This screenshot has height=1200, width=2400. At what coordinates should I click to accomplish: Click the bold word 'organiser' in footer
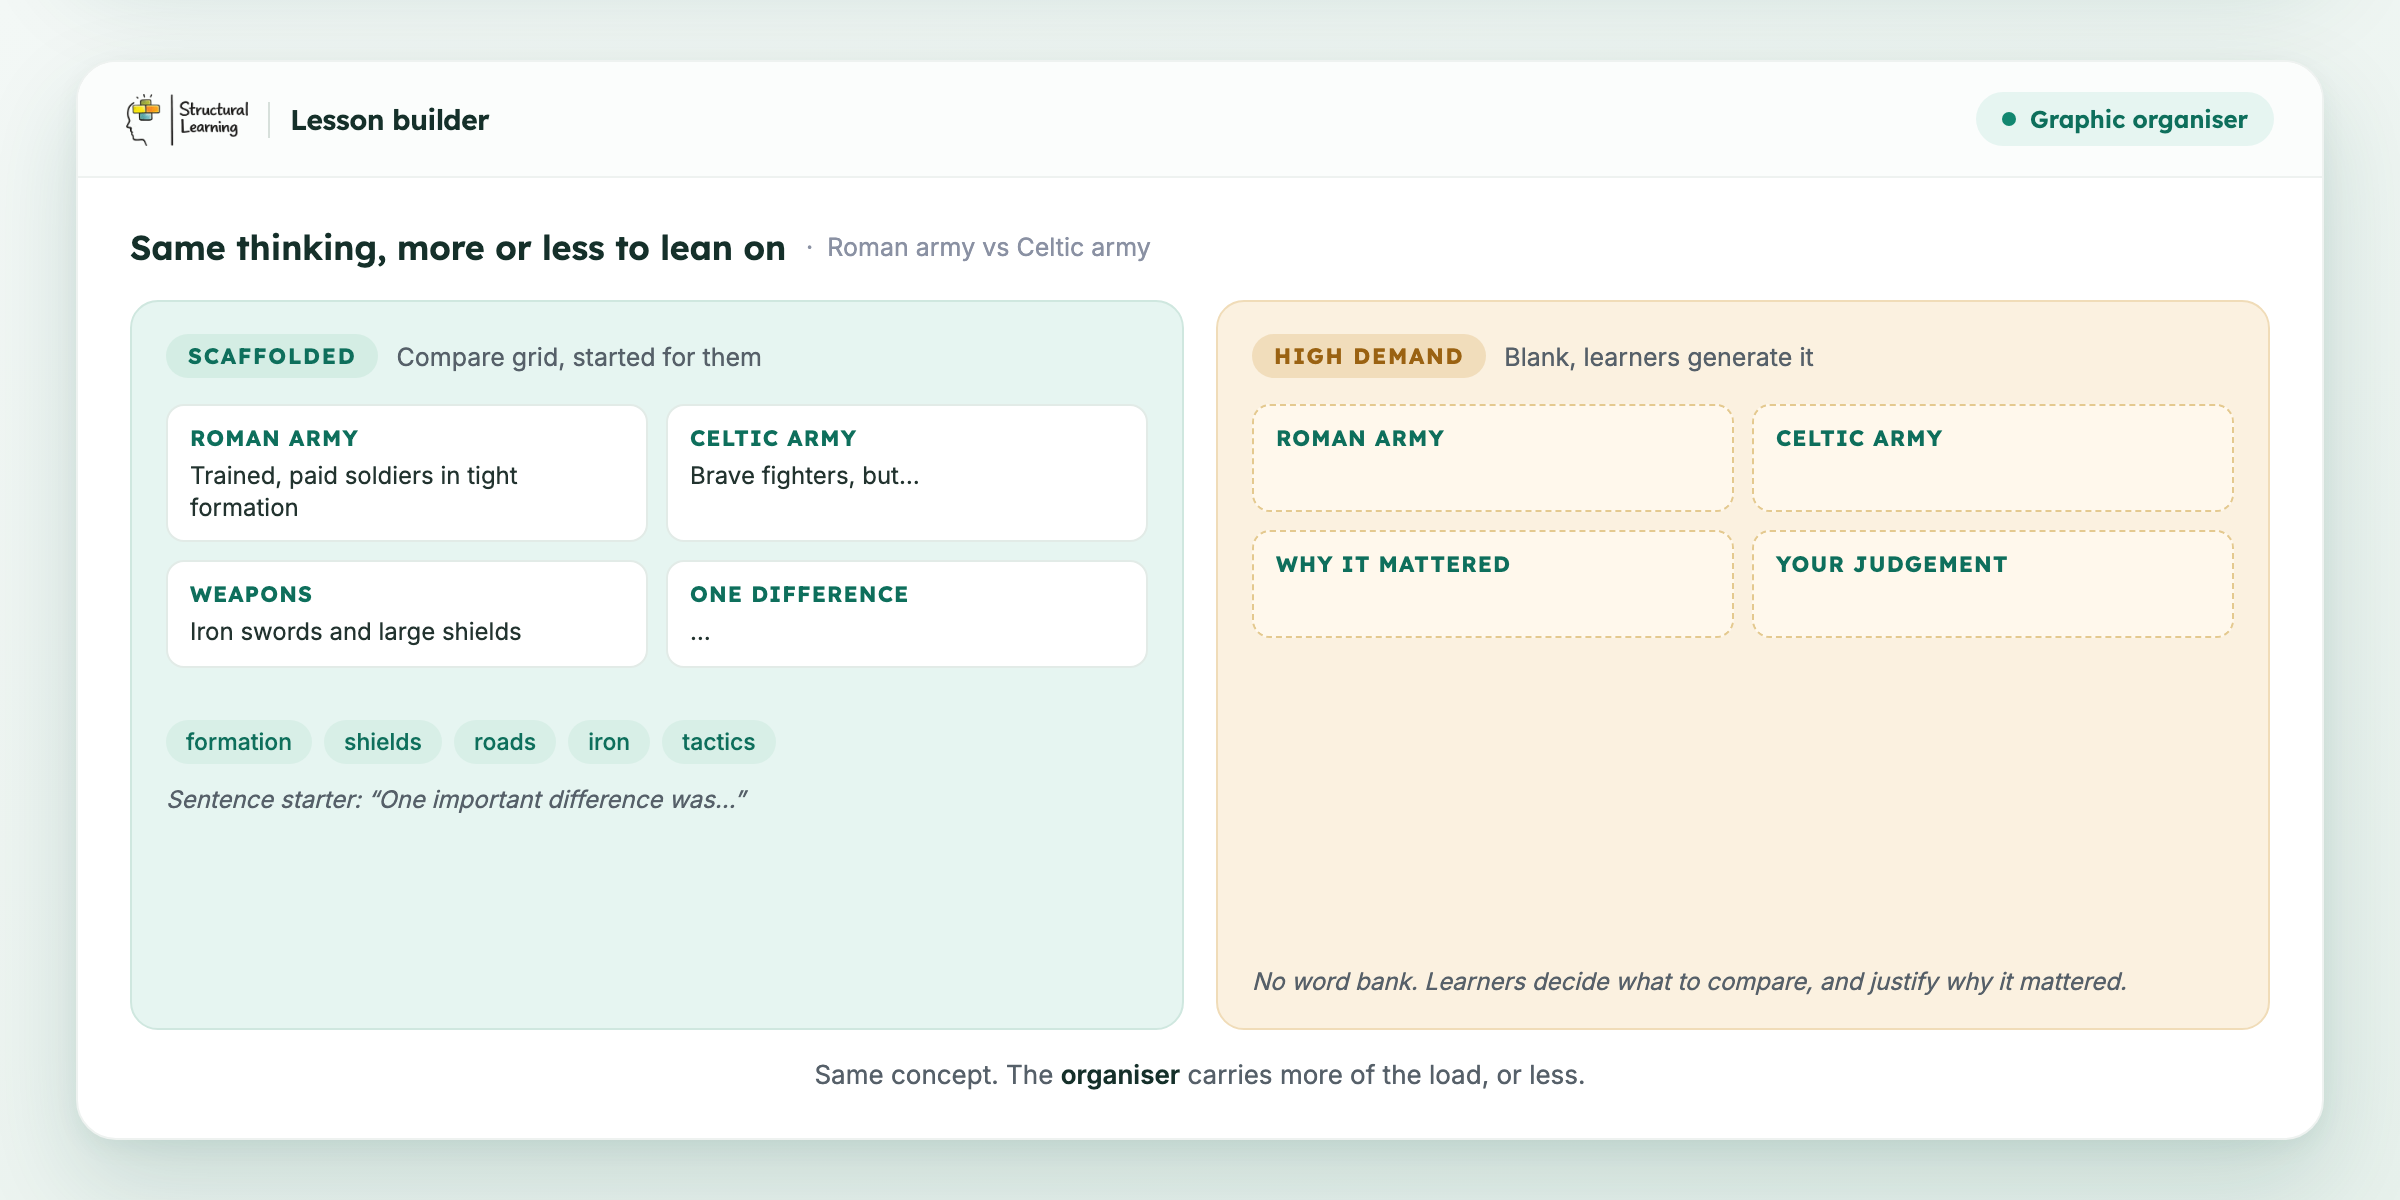coord(1120,1075)
